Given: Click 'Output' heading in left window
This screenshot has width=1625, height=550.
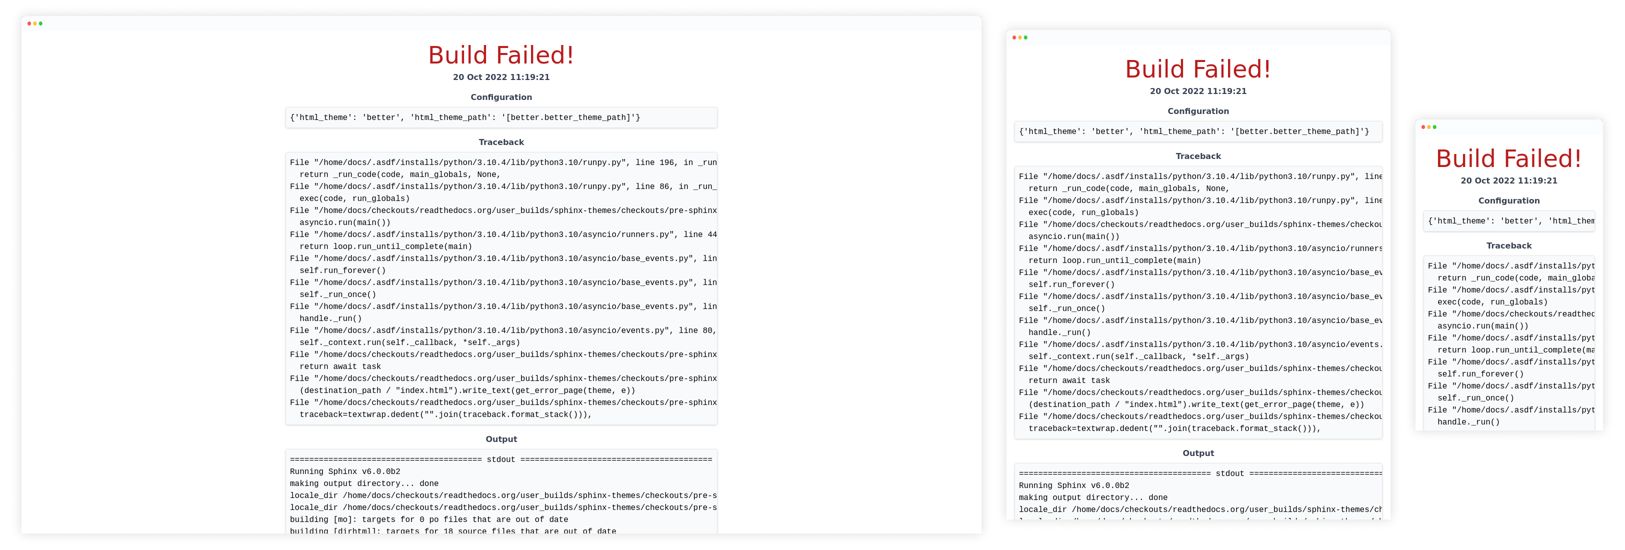Looking at the screenshot, I should pyautogui.click(x=501, y=439).
